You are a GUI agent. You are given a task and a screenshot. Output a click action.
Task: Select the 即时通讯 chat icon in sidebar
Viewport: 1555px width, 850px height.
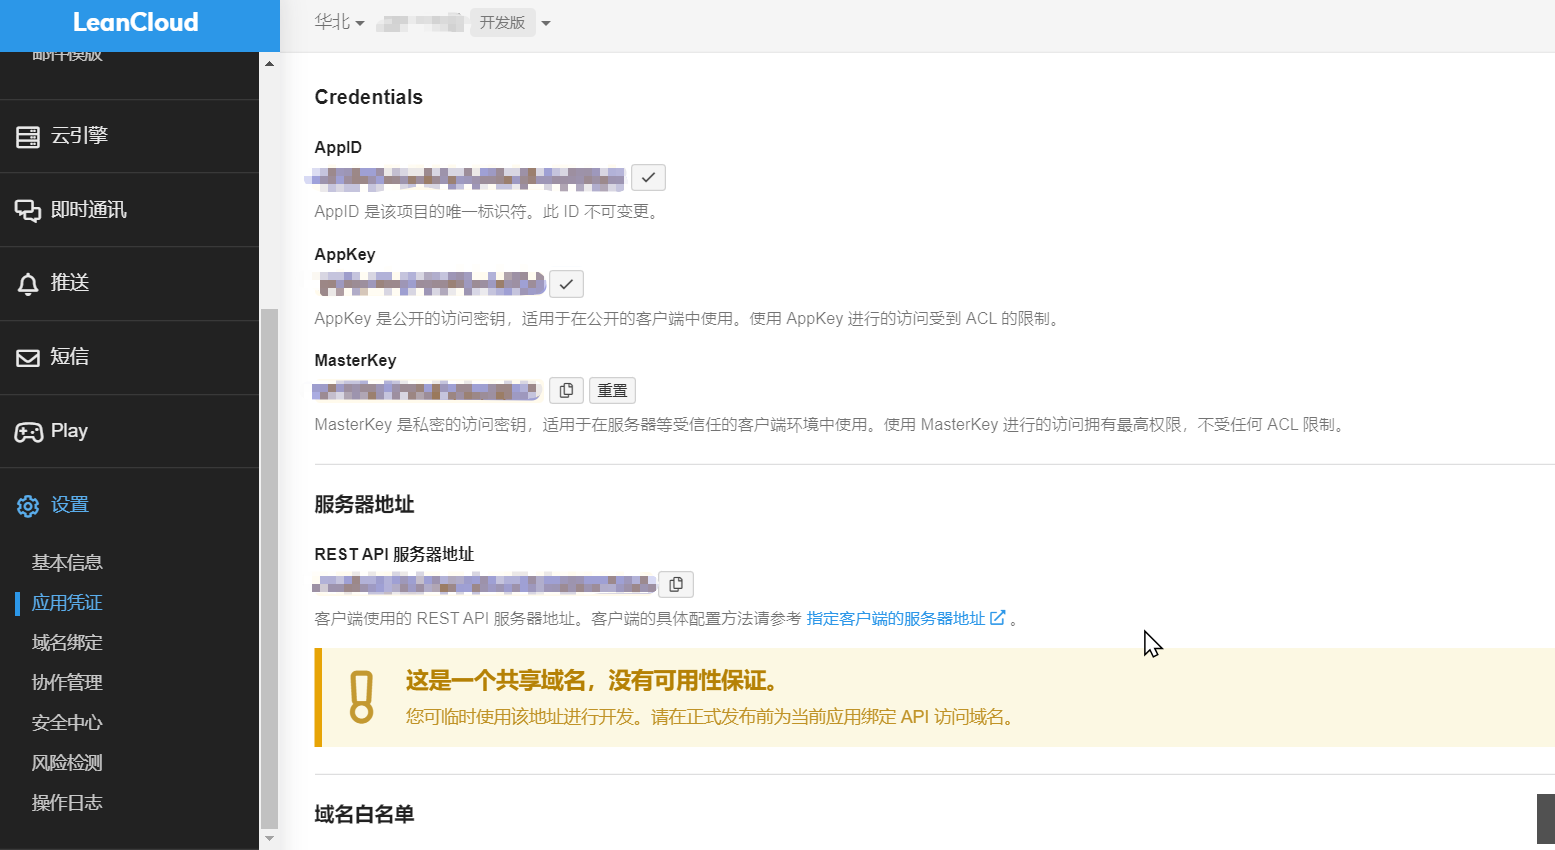point(28,209)
